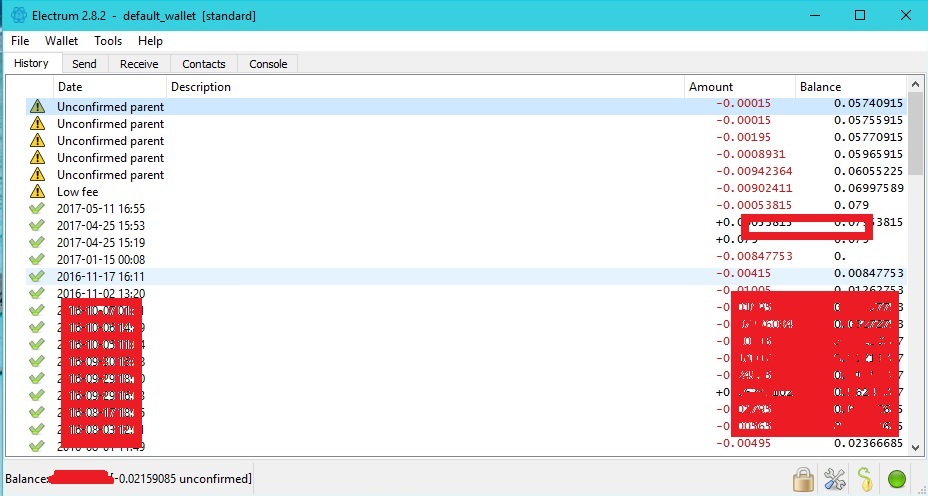Open the File menu
This screenshot has height=496, width=928.
click(x=20, y=41)
